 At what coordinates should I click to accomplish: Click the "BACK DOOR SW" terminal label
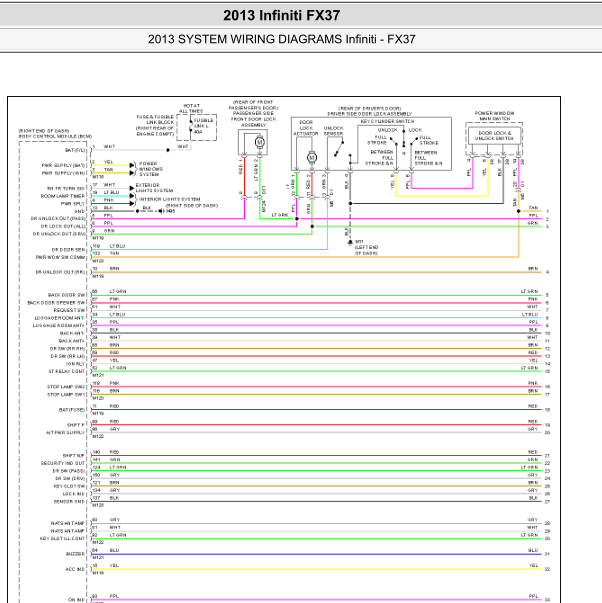67,295
